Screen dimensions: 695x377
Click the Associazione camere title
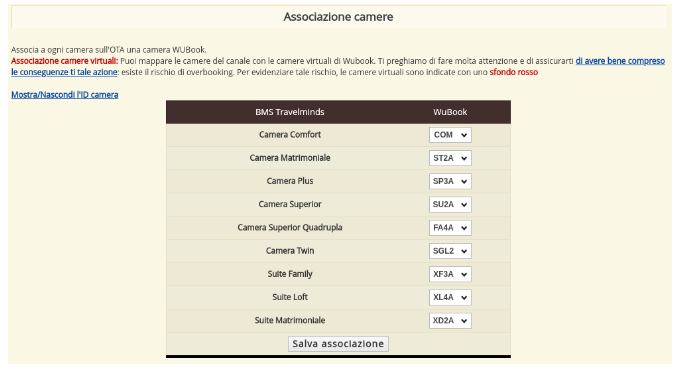338,17
